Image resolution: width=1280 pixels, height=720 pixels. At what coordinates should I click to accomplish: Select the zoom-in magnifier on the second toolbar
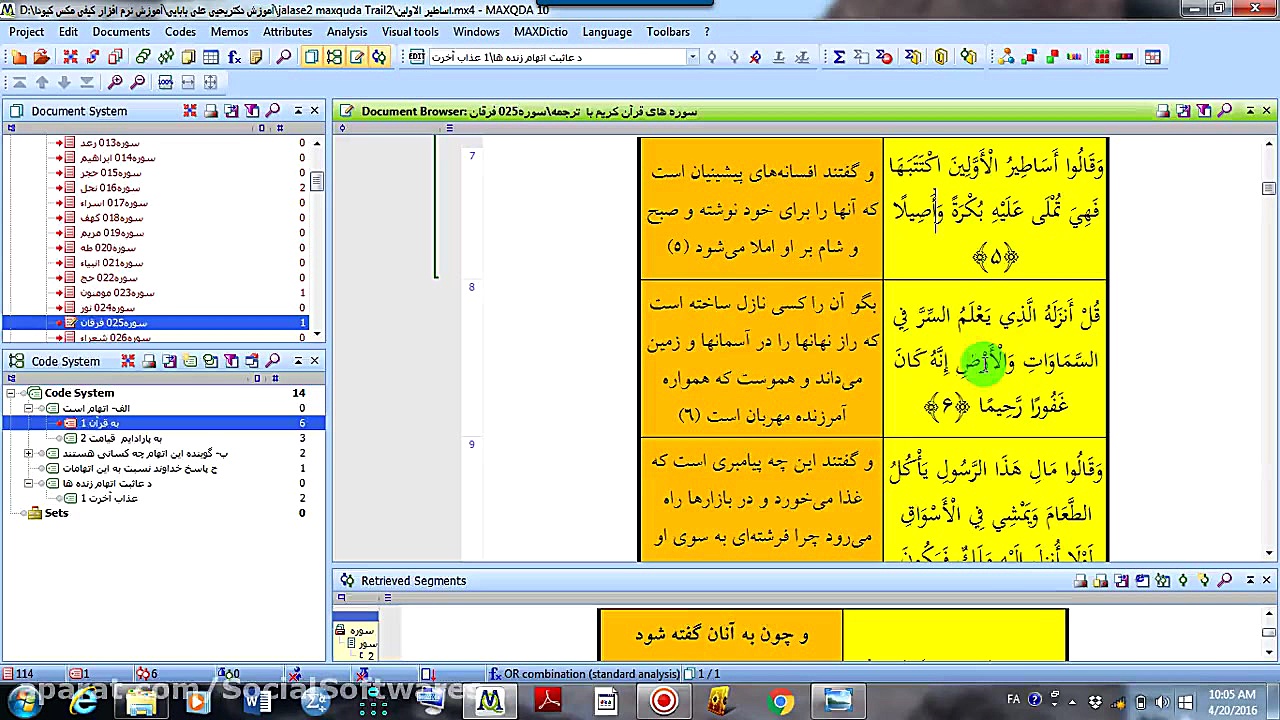tap(115, 82)
